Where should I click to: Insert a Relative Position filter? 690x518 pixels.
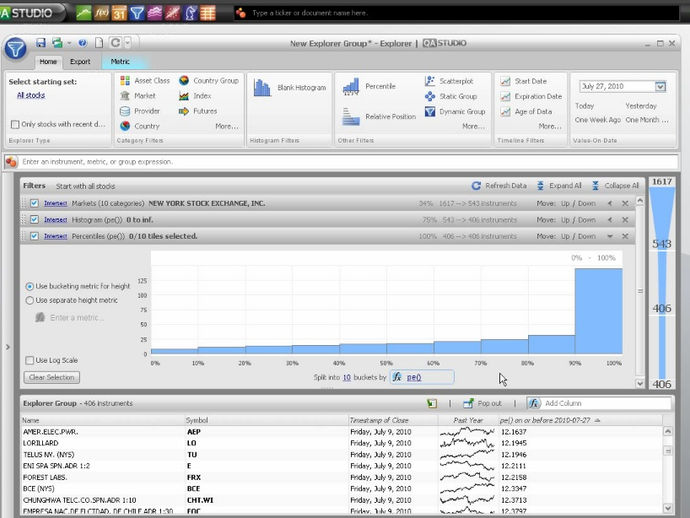[379, 117]
